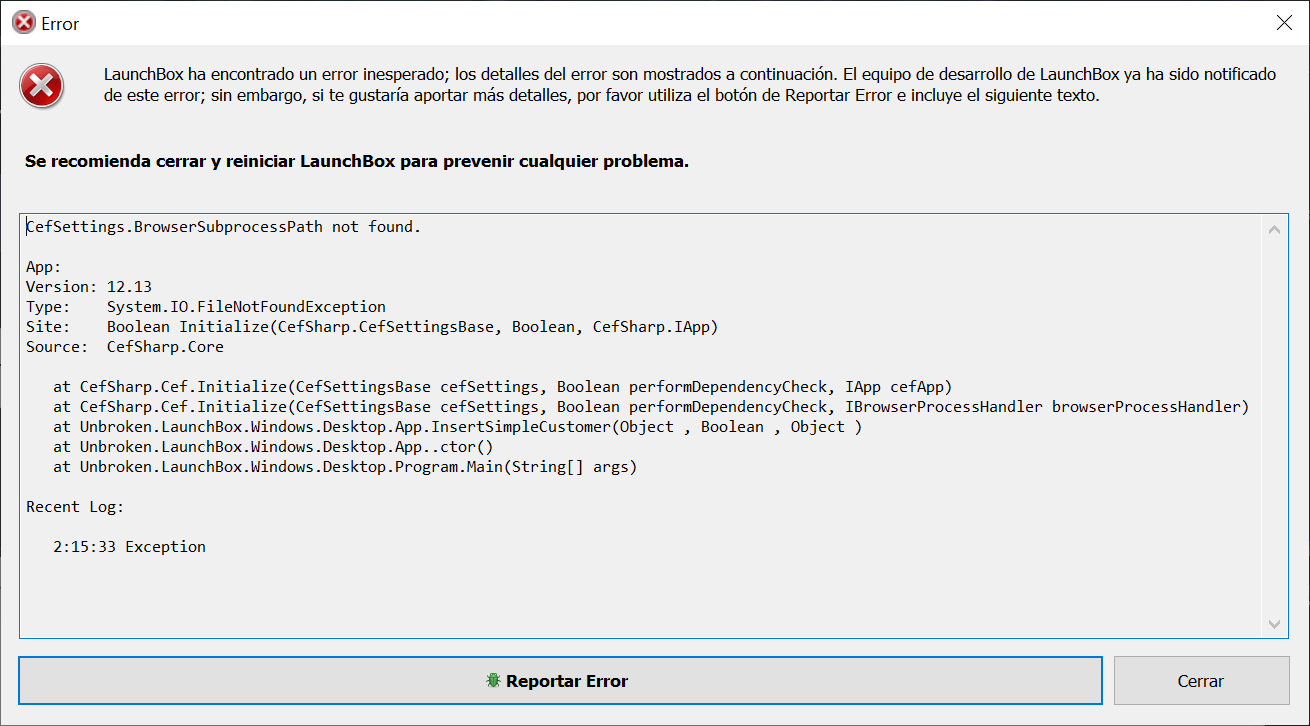Click the title bar error icon
Viewport: 1310px width, 726px height.
pos(23,23)
